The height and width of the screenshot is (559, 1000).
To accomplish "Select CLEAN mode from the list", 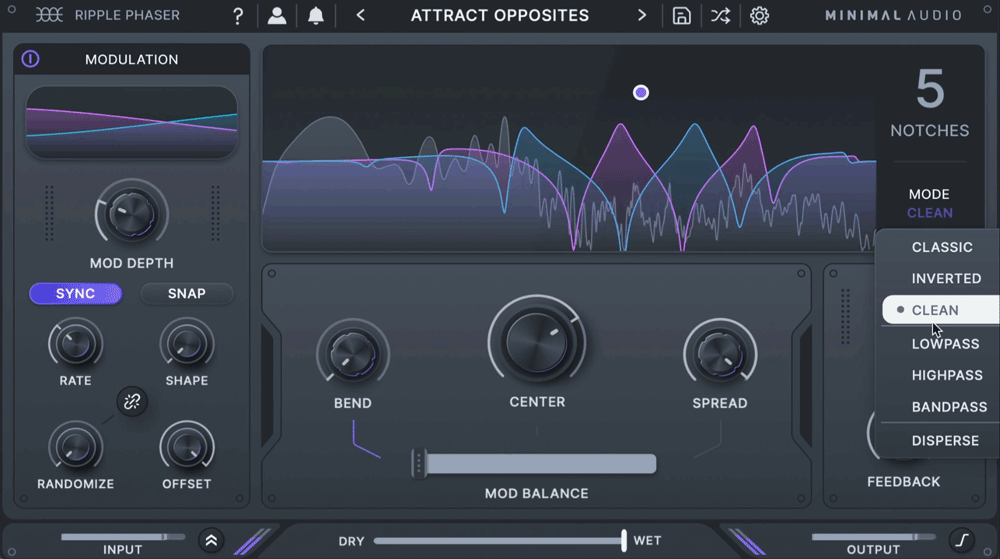I will pyautogui.click(x=941, y=310).
